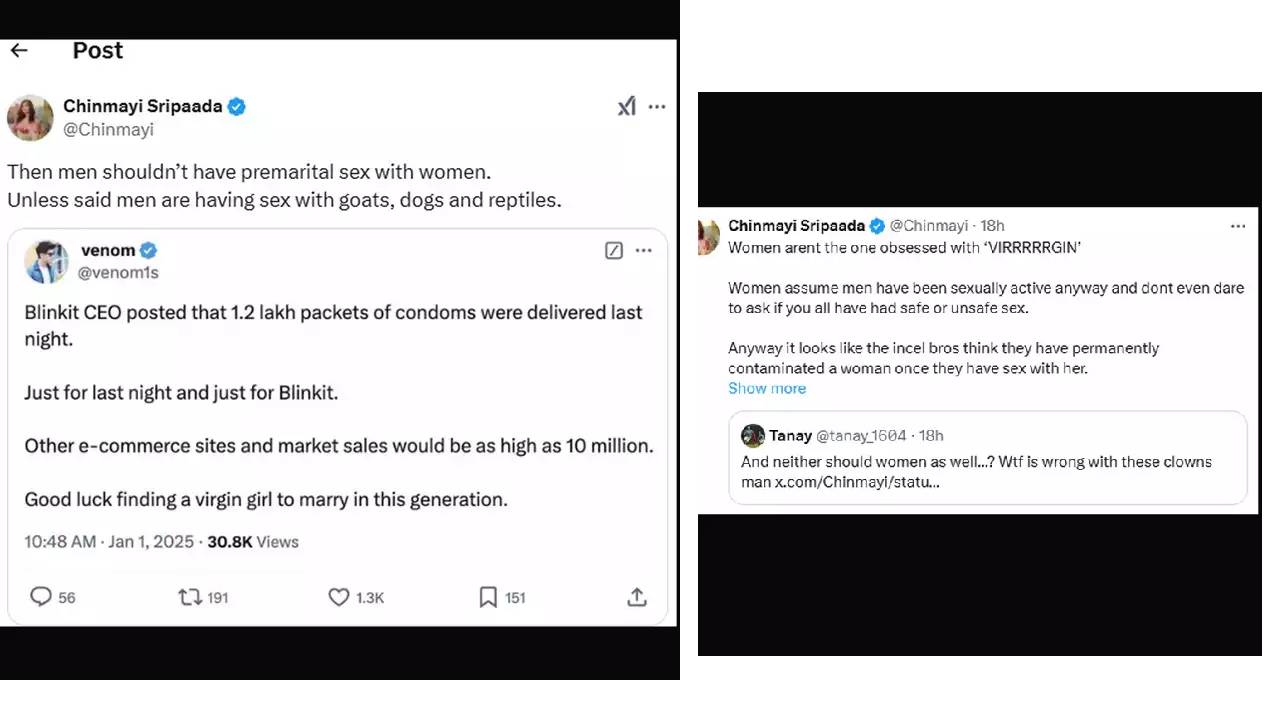Click the edit-note icon on venom's post
Image resolution: width=1280 pixels, height=720 pixels.
click(614, 251)
